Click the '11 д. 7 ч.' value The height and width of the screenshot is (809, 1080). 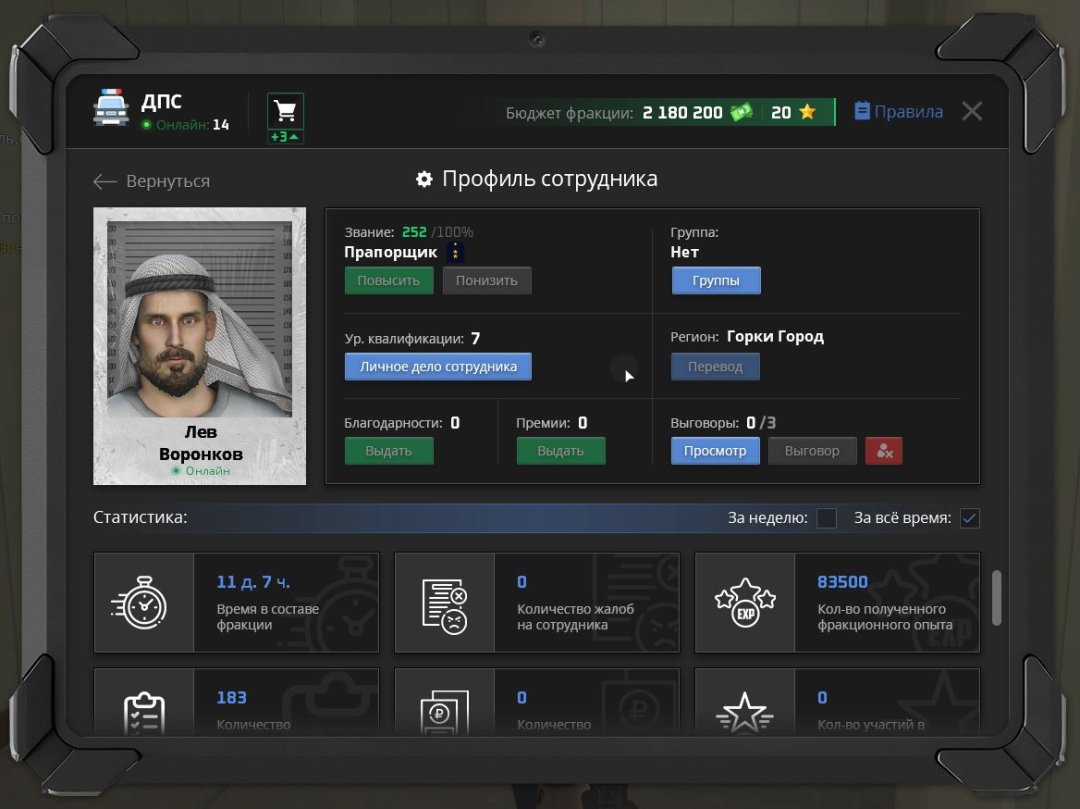[253, 582]
